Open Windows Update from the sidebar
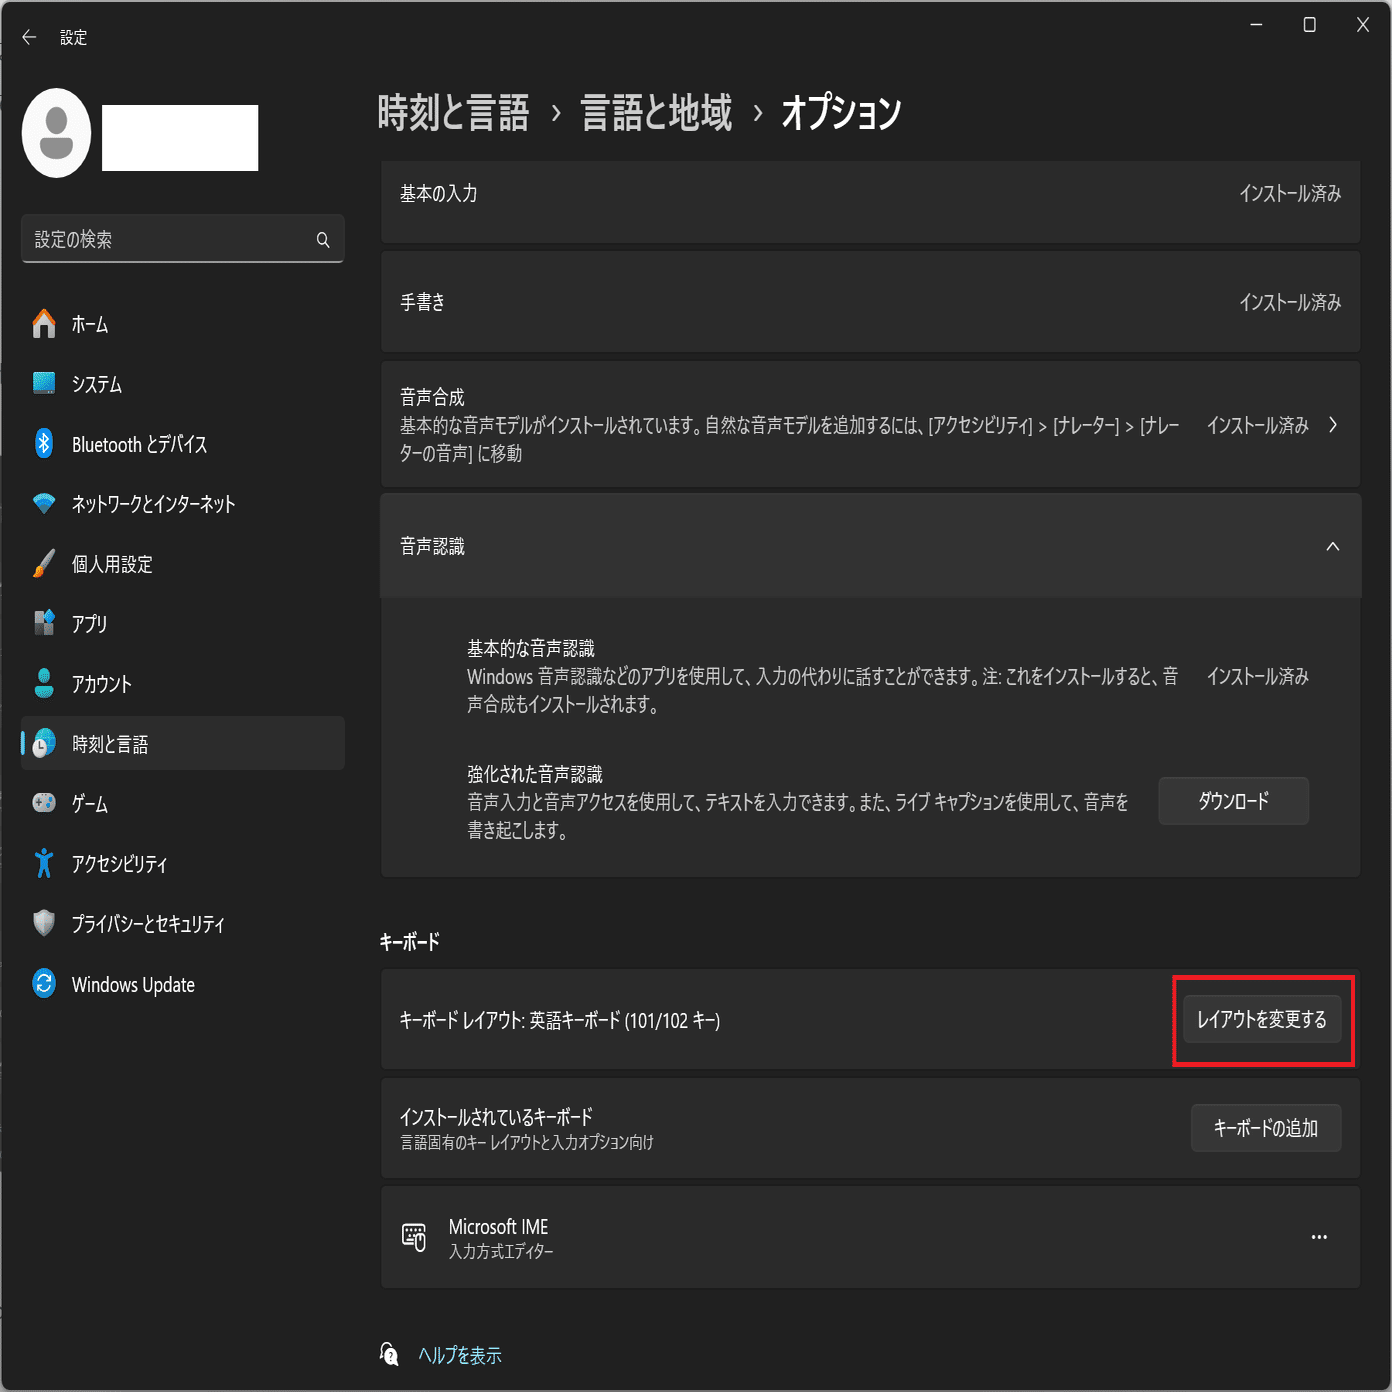1392x1392 pixels. (131, 984)
